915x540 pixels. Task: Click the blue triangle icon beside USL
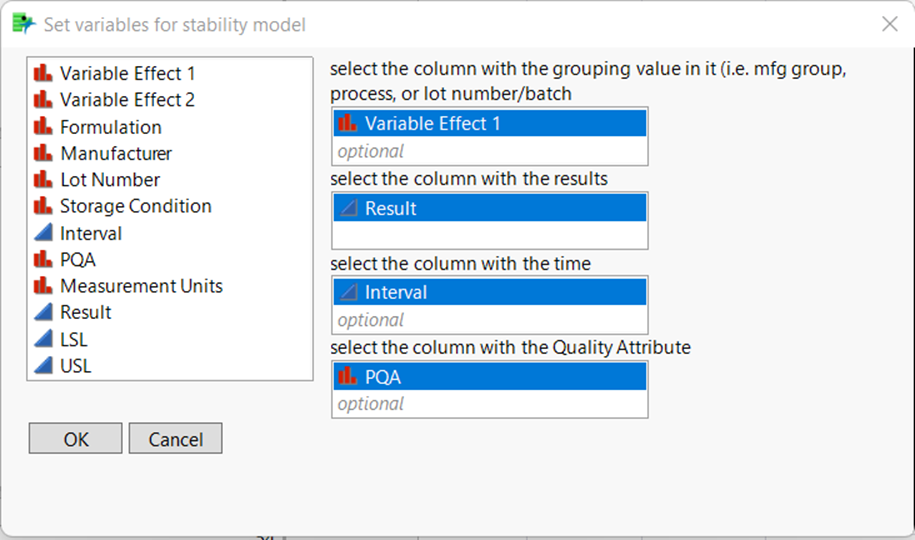click(43, 366)
